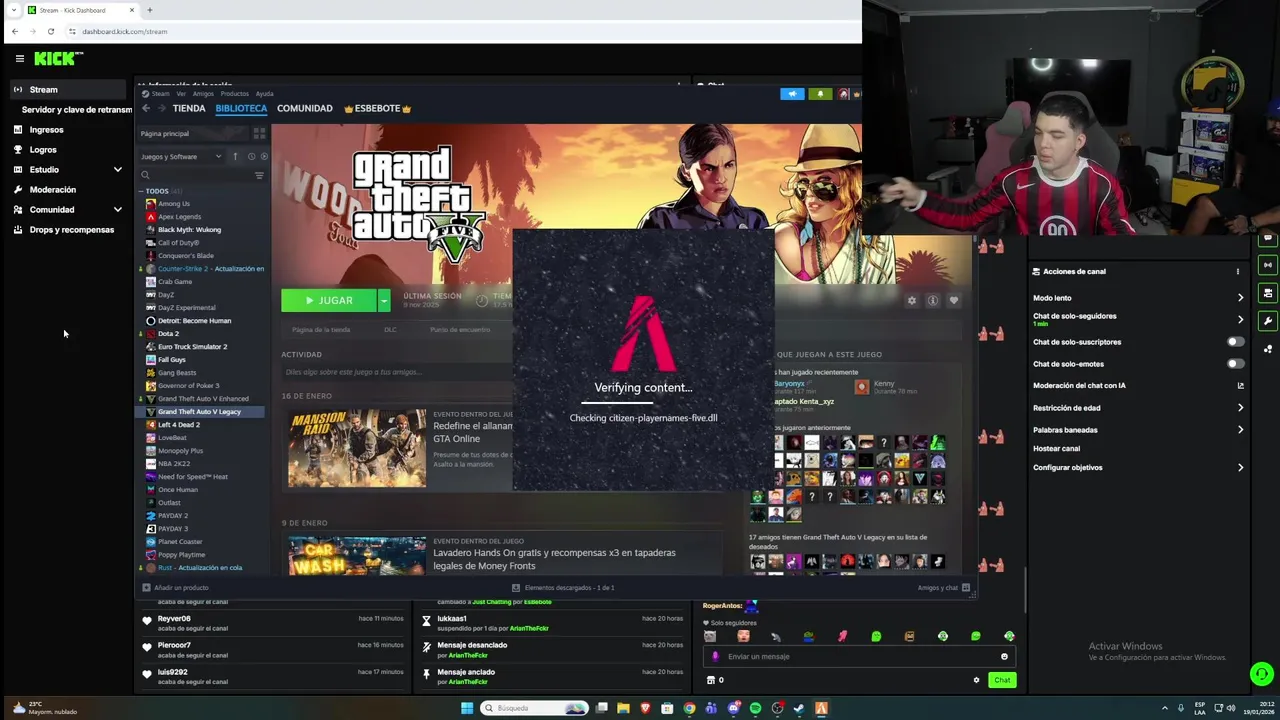Image resolution: width=1280 pixels, height=720 pixels.
Task: Open Ingresos in Kick sidebar
Action: (46, 130)
